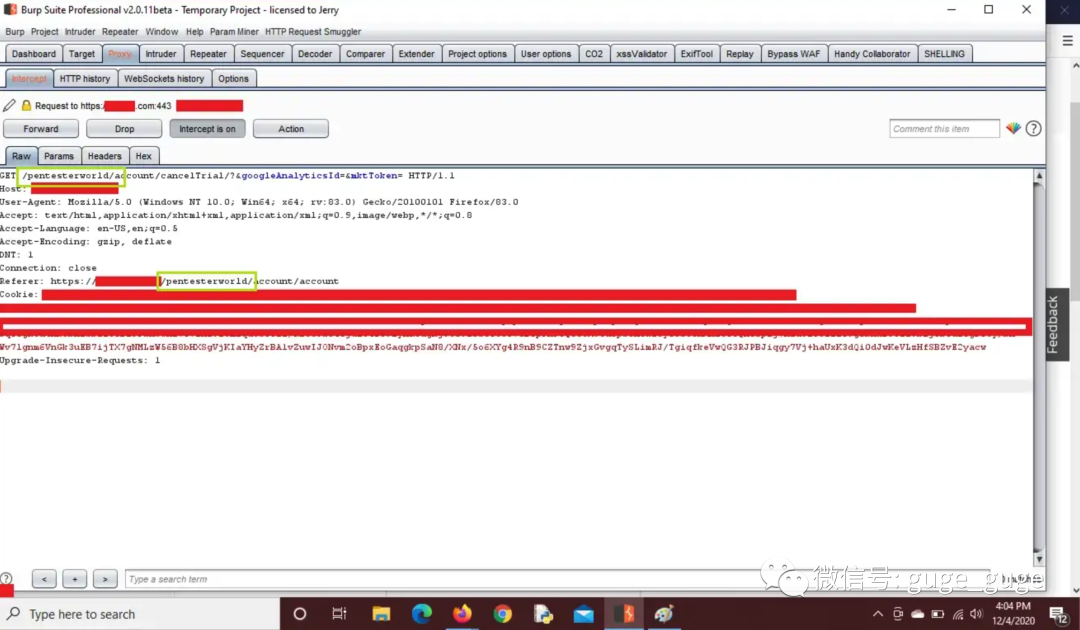
Task: Open the Window menu
Action: point(162,32)
